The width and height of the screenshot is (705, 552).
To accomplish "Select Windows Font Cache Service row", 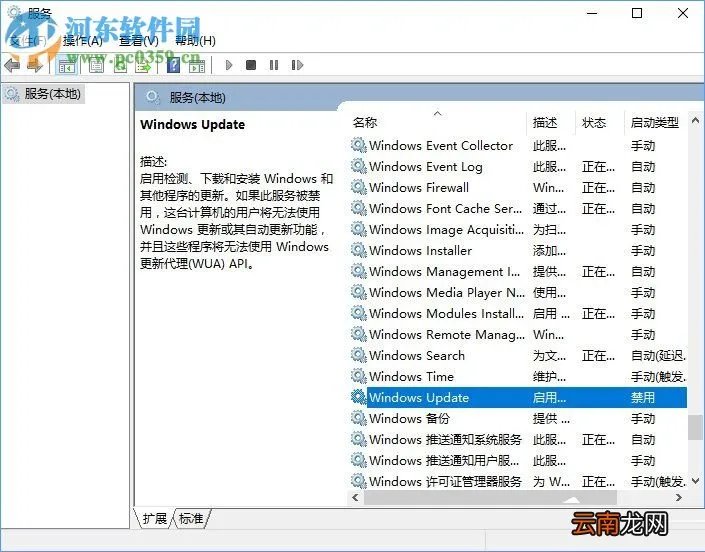I will [x=518, y=209].
